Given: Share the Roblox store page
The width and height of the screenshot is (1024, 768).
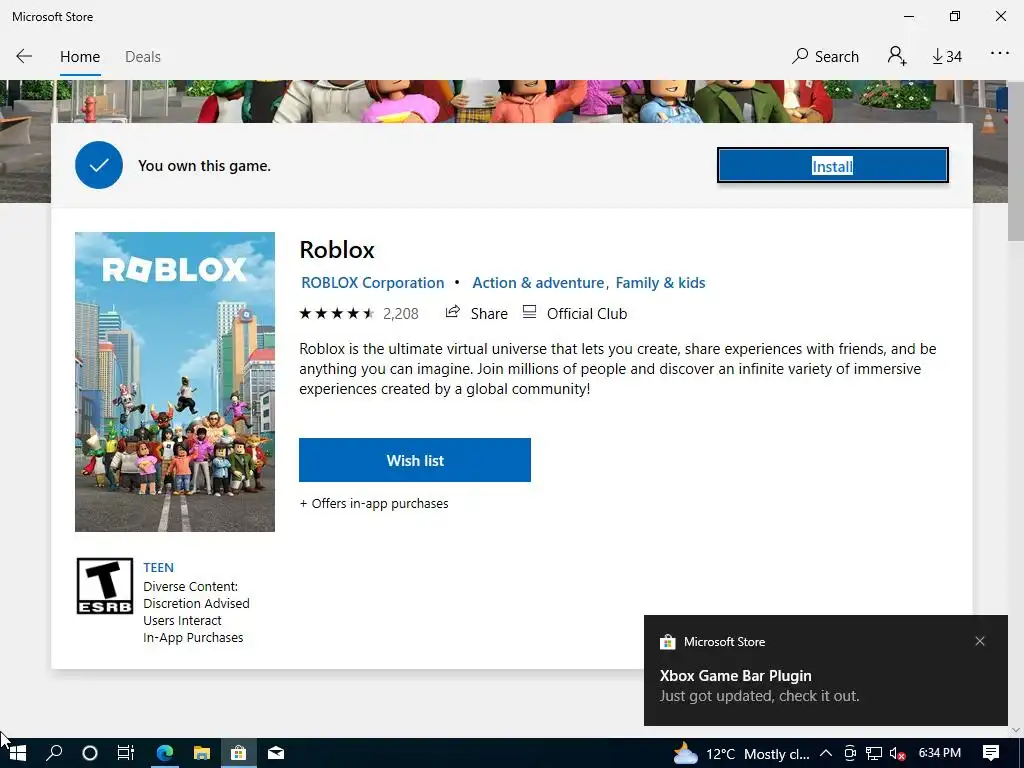Looking at the screenshot, I should [x=476, y=313].
